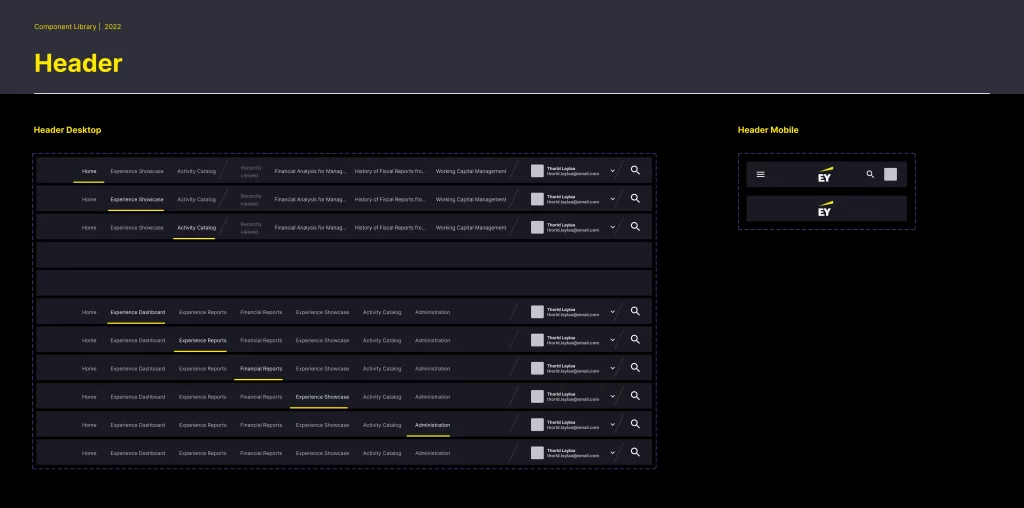This screenshot has height=508, width=1024.
Task: Select the underlined Home tab
Action: click(89, 171)
